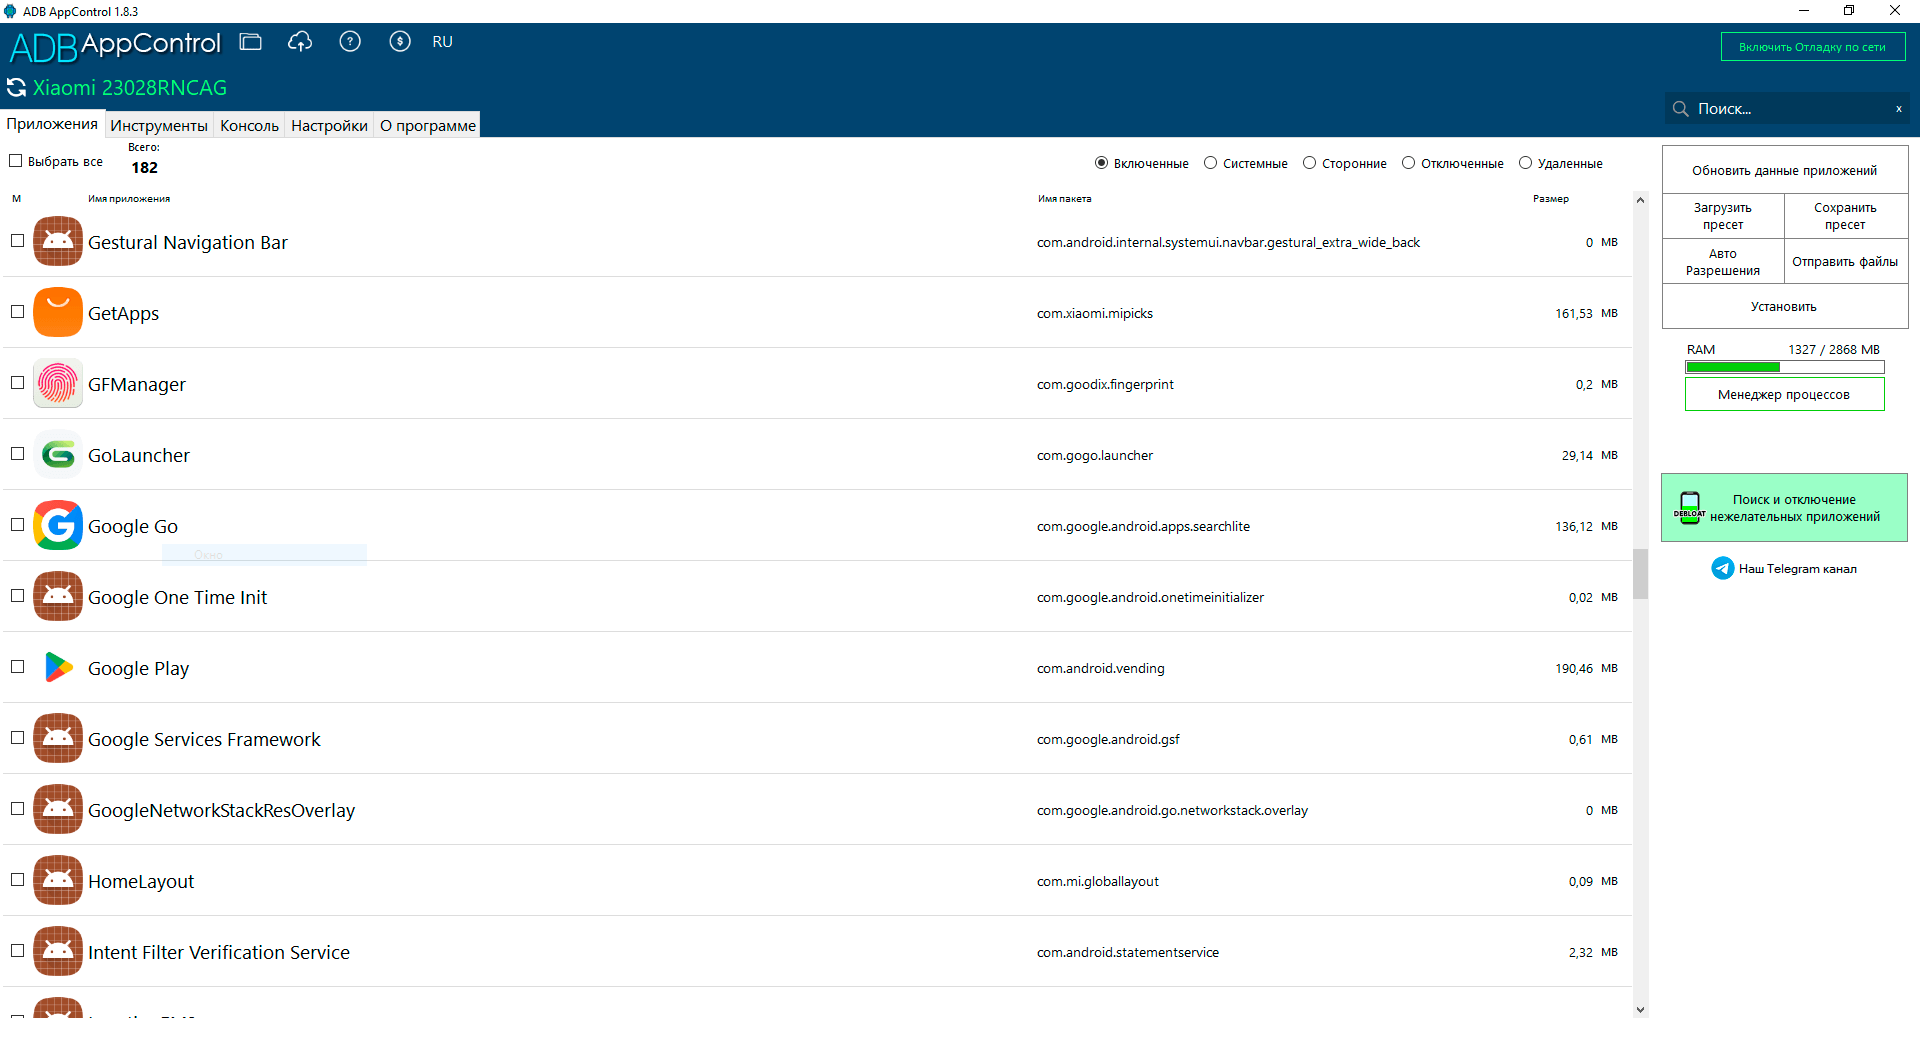This screenshot has height=1040, width=1920.
Task: Check the GoLauncher row checkbox
Action: [17, 453]
